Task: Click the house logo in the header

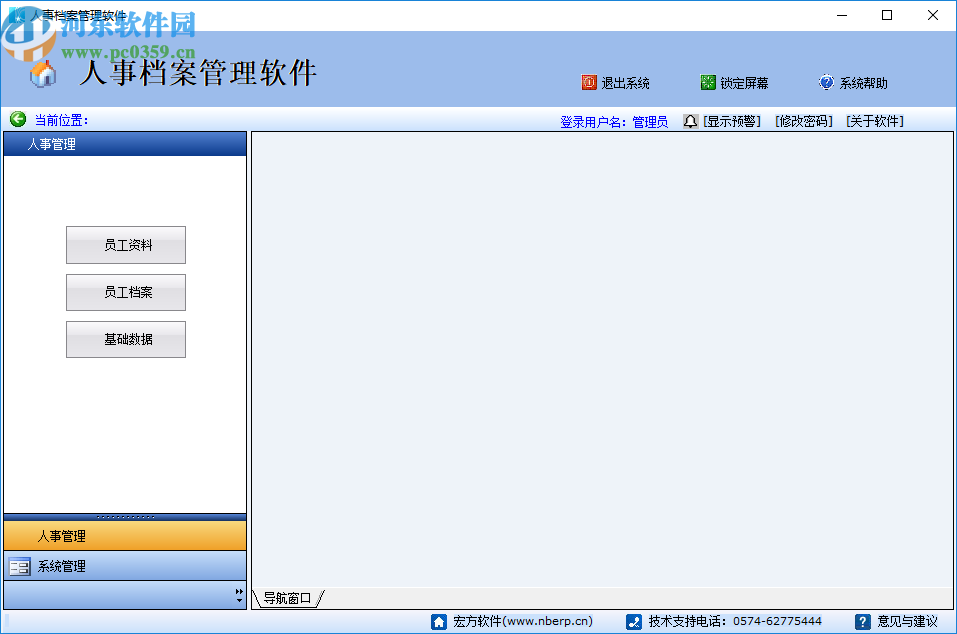Action: [42, 76]
